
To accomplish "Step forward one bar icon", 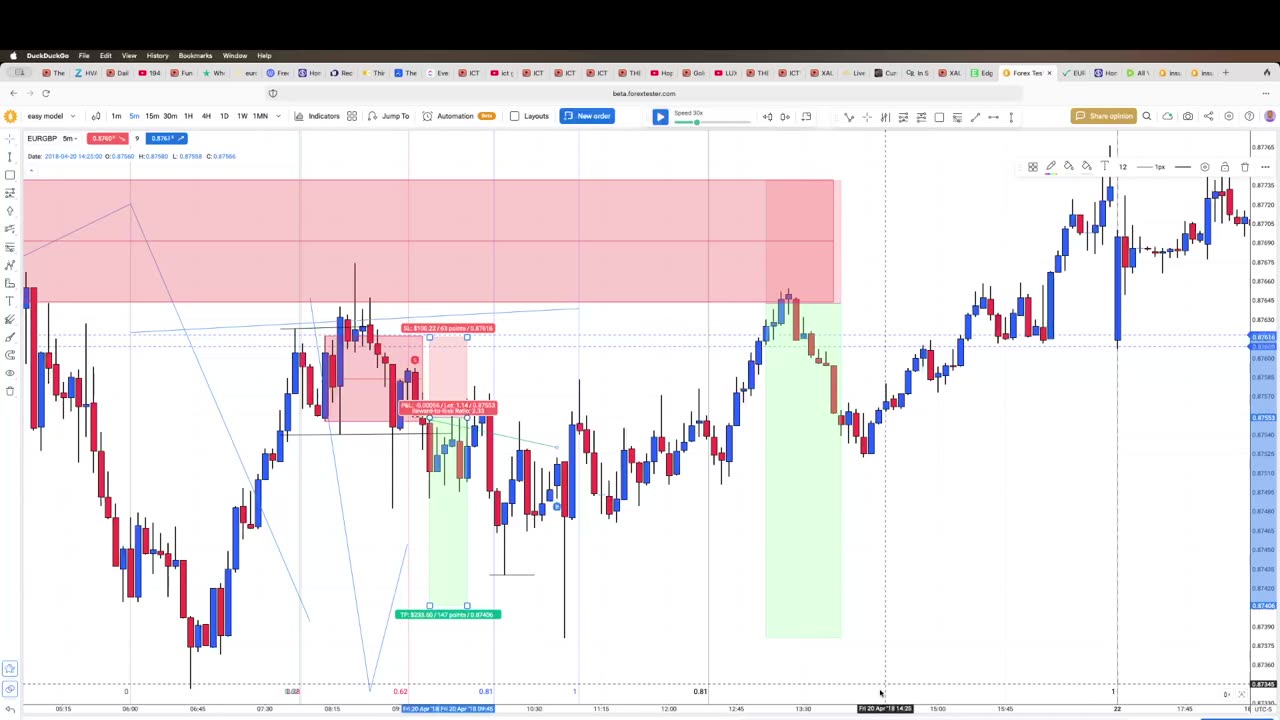I will (785, 117).
